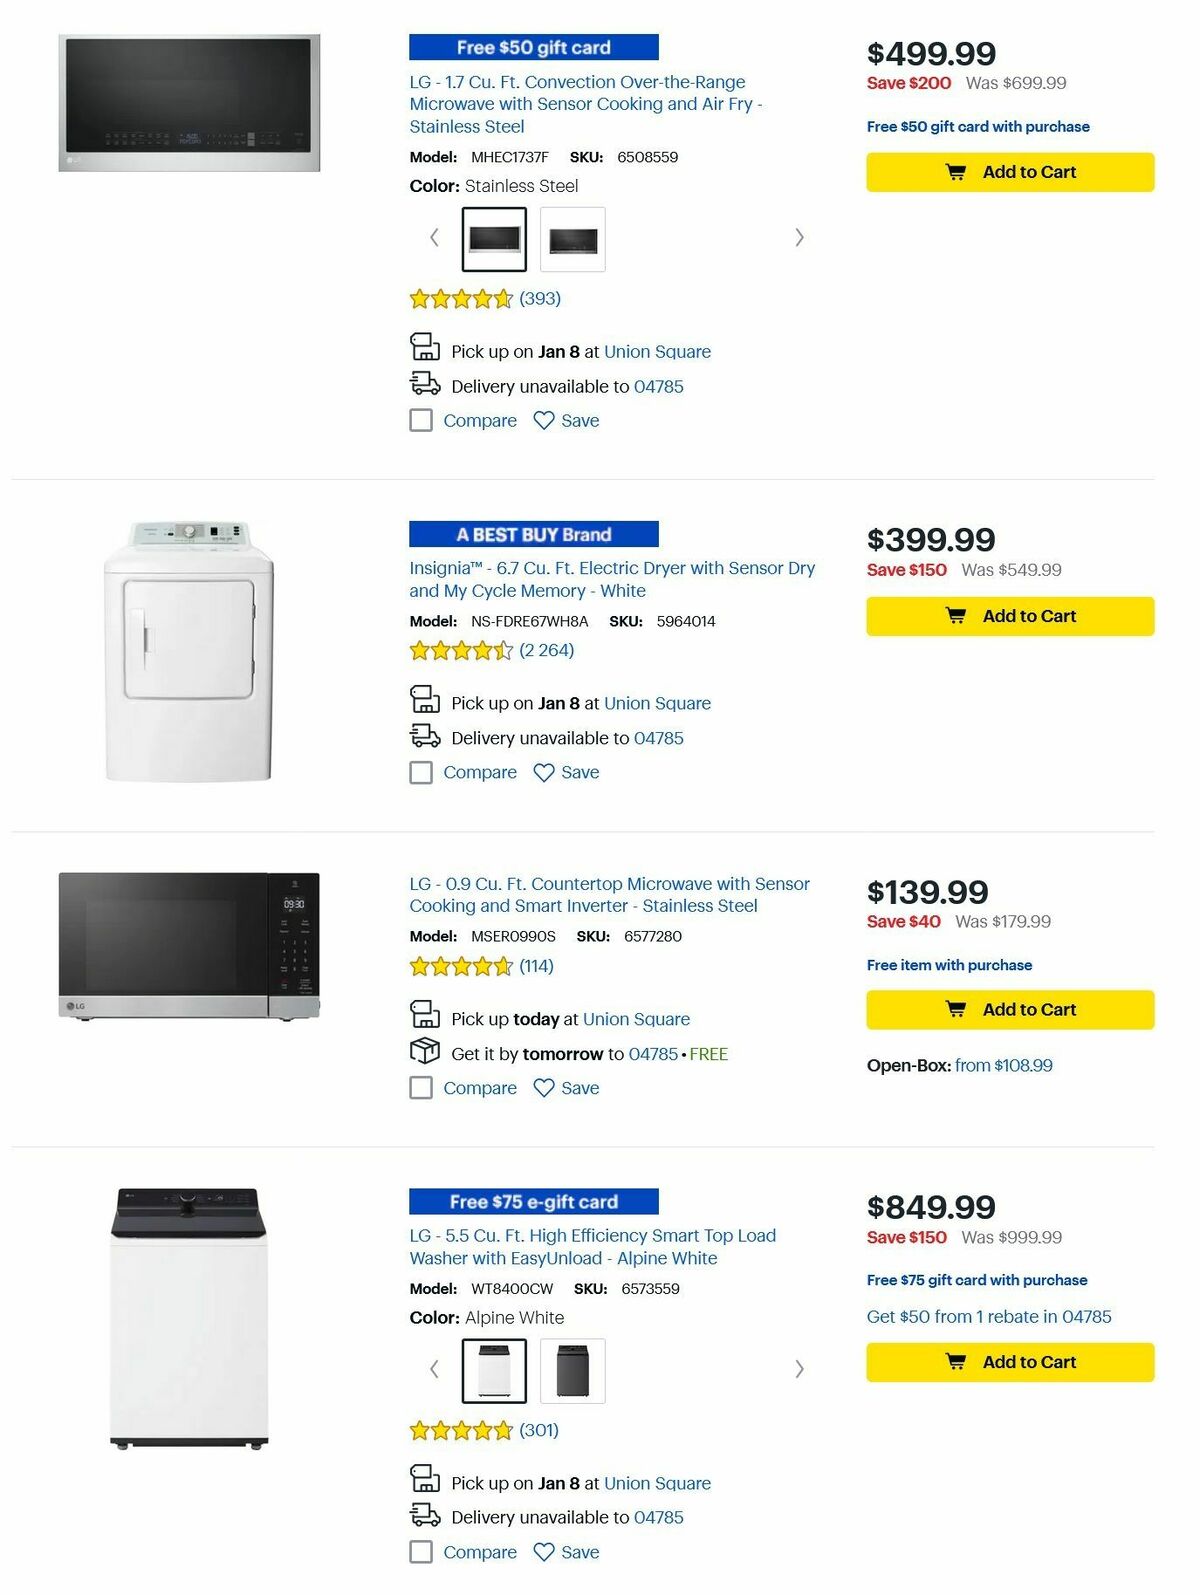Click the cart icon inside the top Add to Cart button
1200x1595 pixels.
coord(957,171)
